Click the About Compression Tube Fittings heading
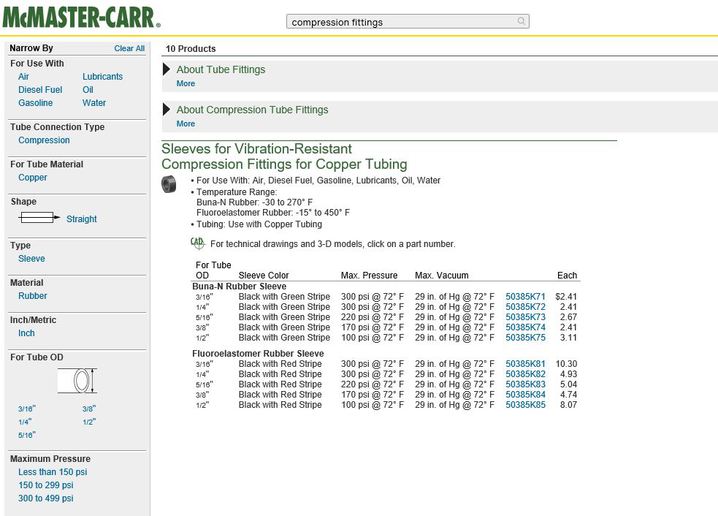Image resolution: width=718 pixels, height=516 pixels. pyautogui.click(x=252, y=110)
